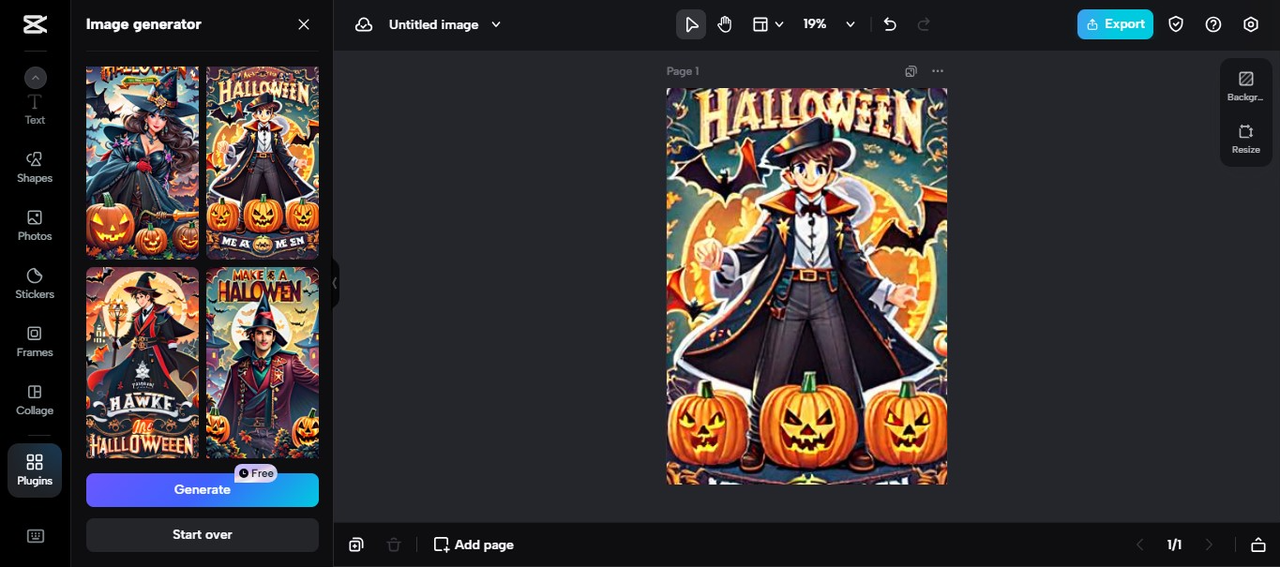Open the Collage panel

point(35,400)
